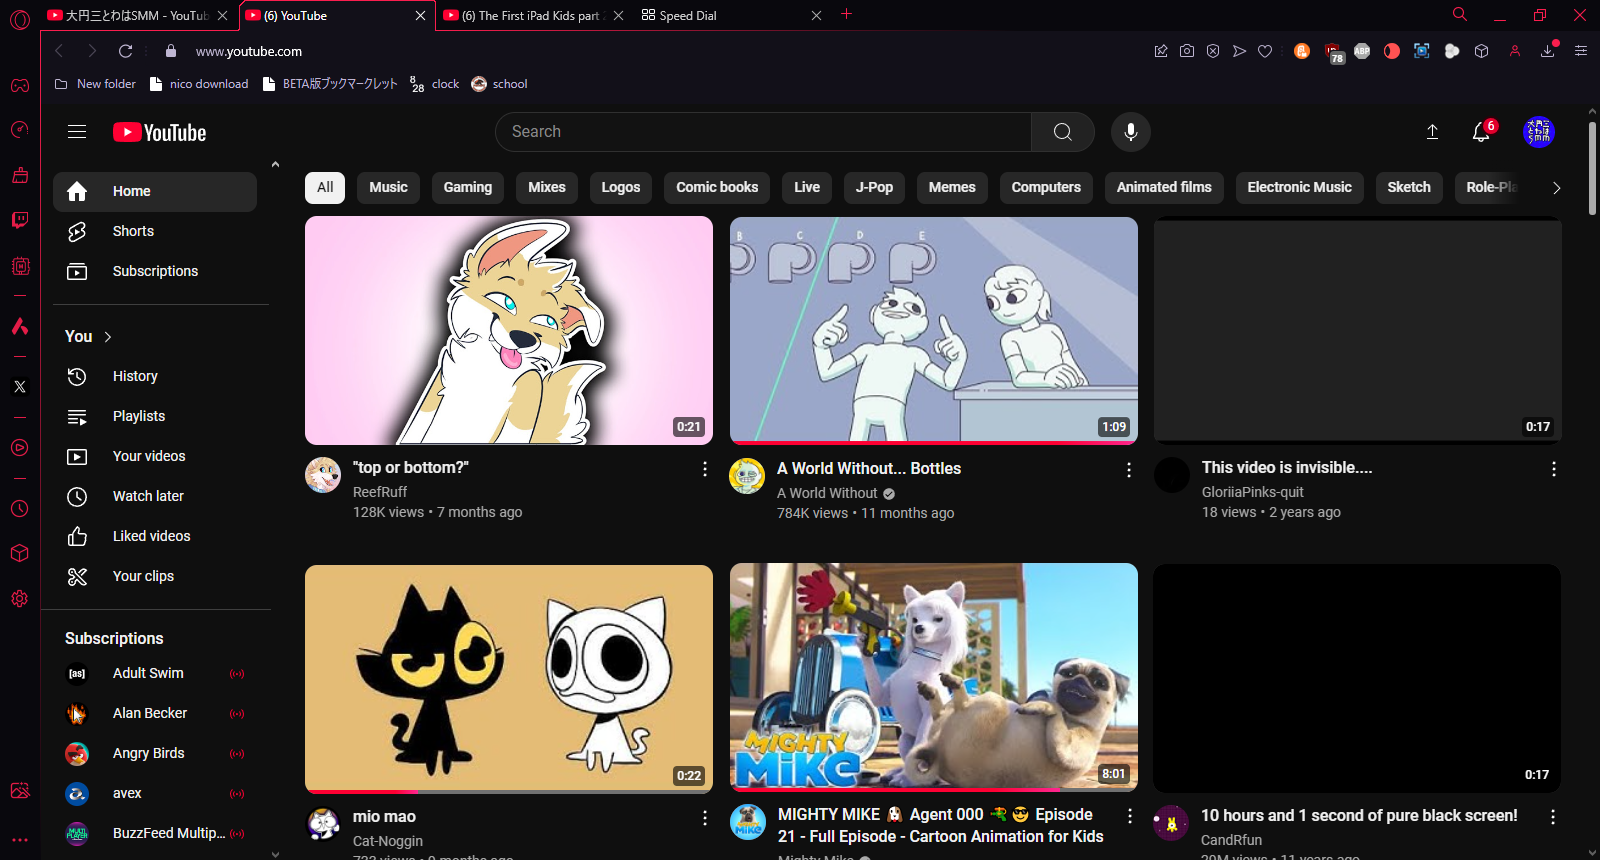
Task: Open the Adblock Plus extension icon
Action: pos(1362,51)
